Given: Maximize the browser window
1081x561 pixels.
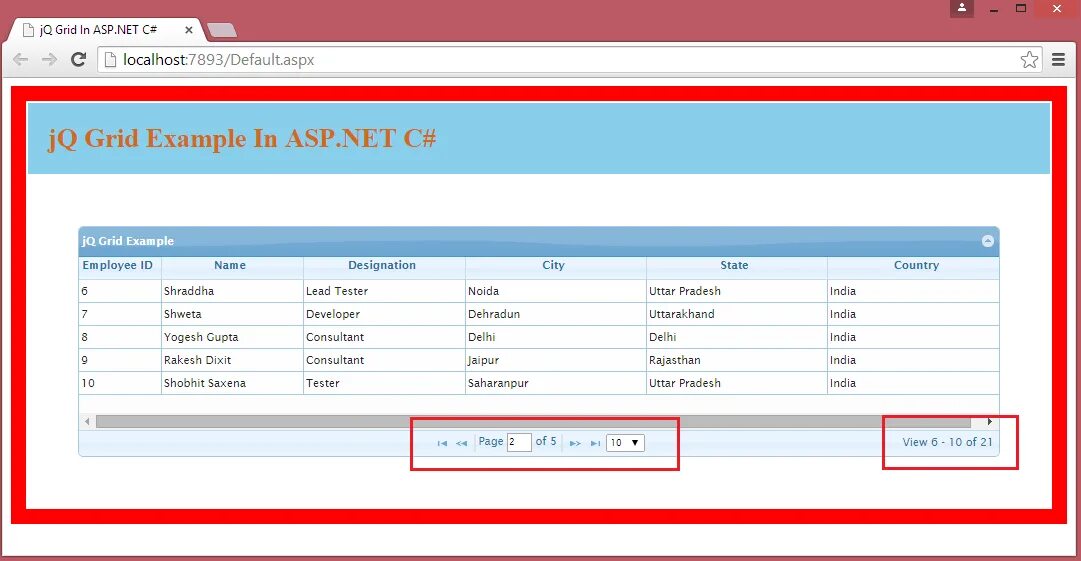Looking at the screenshot, I should coord(1021,8).
